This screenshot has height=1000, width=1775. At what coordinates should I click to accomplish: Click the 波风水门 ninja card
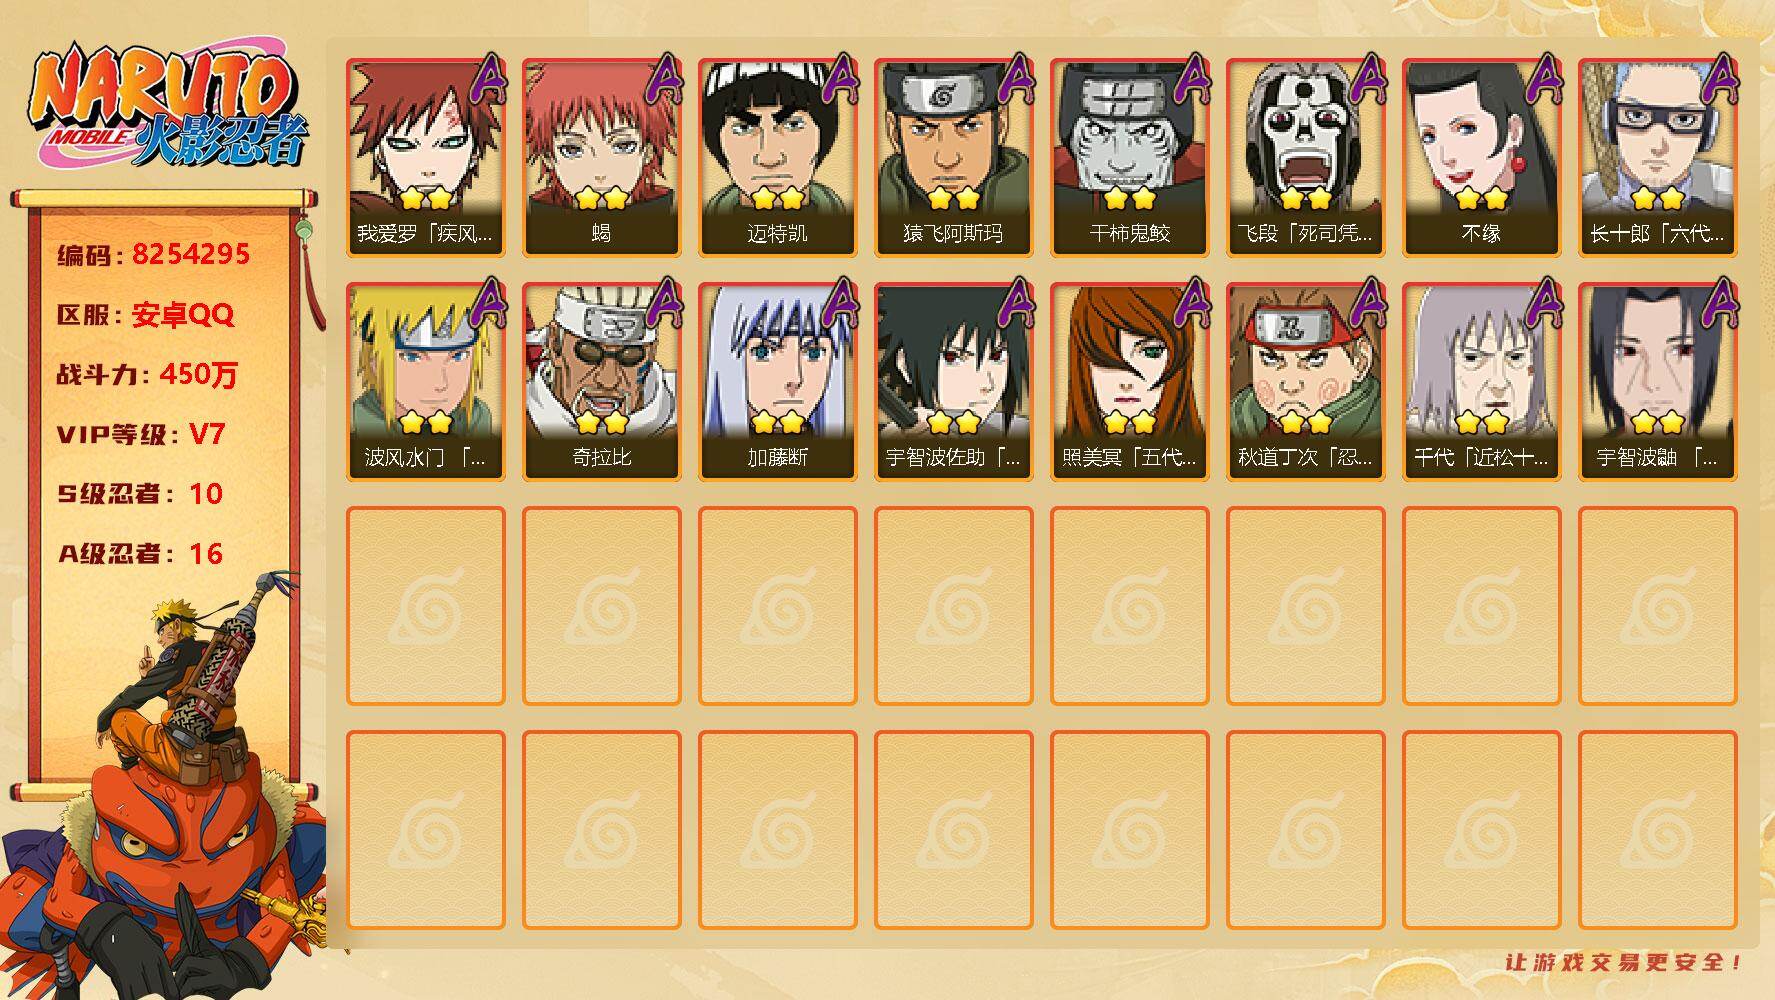click(x=426, y=381)
